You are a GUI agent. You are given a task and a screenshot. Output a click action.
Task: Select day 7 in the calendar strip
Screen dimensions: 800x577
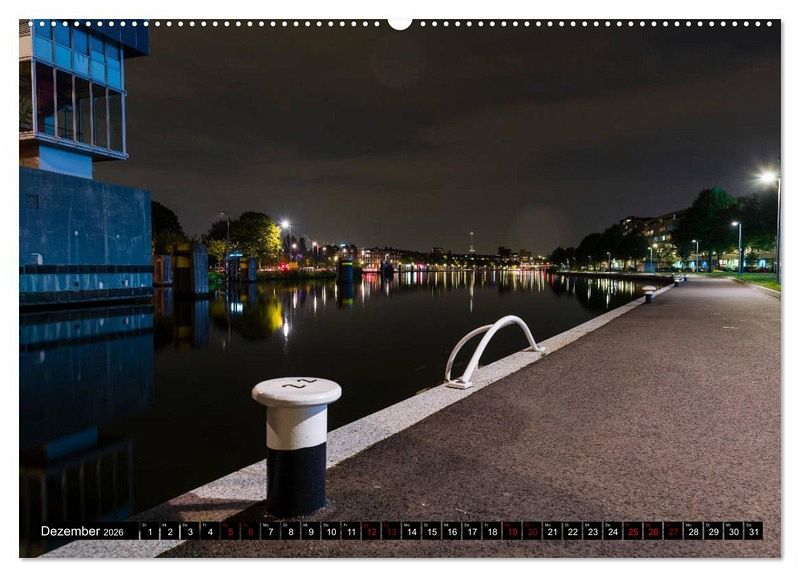(x=270, y=531)
